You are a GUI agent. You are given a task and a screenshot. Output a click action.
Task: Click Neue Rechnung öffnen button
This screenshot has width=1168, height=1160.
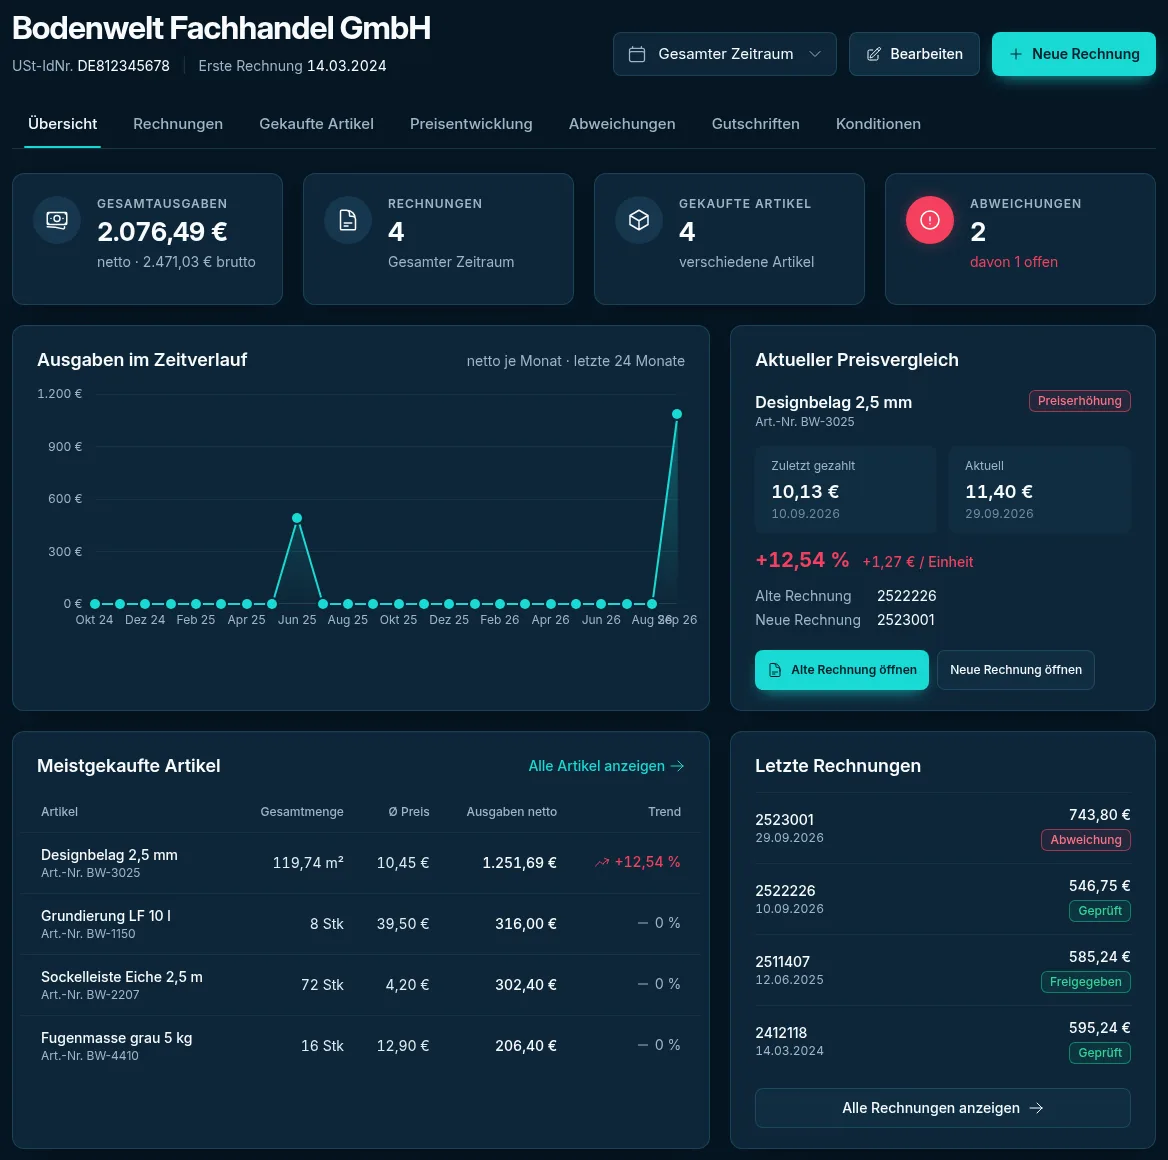coord(1015,670)
